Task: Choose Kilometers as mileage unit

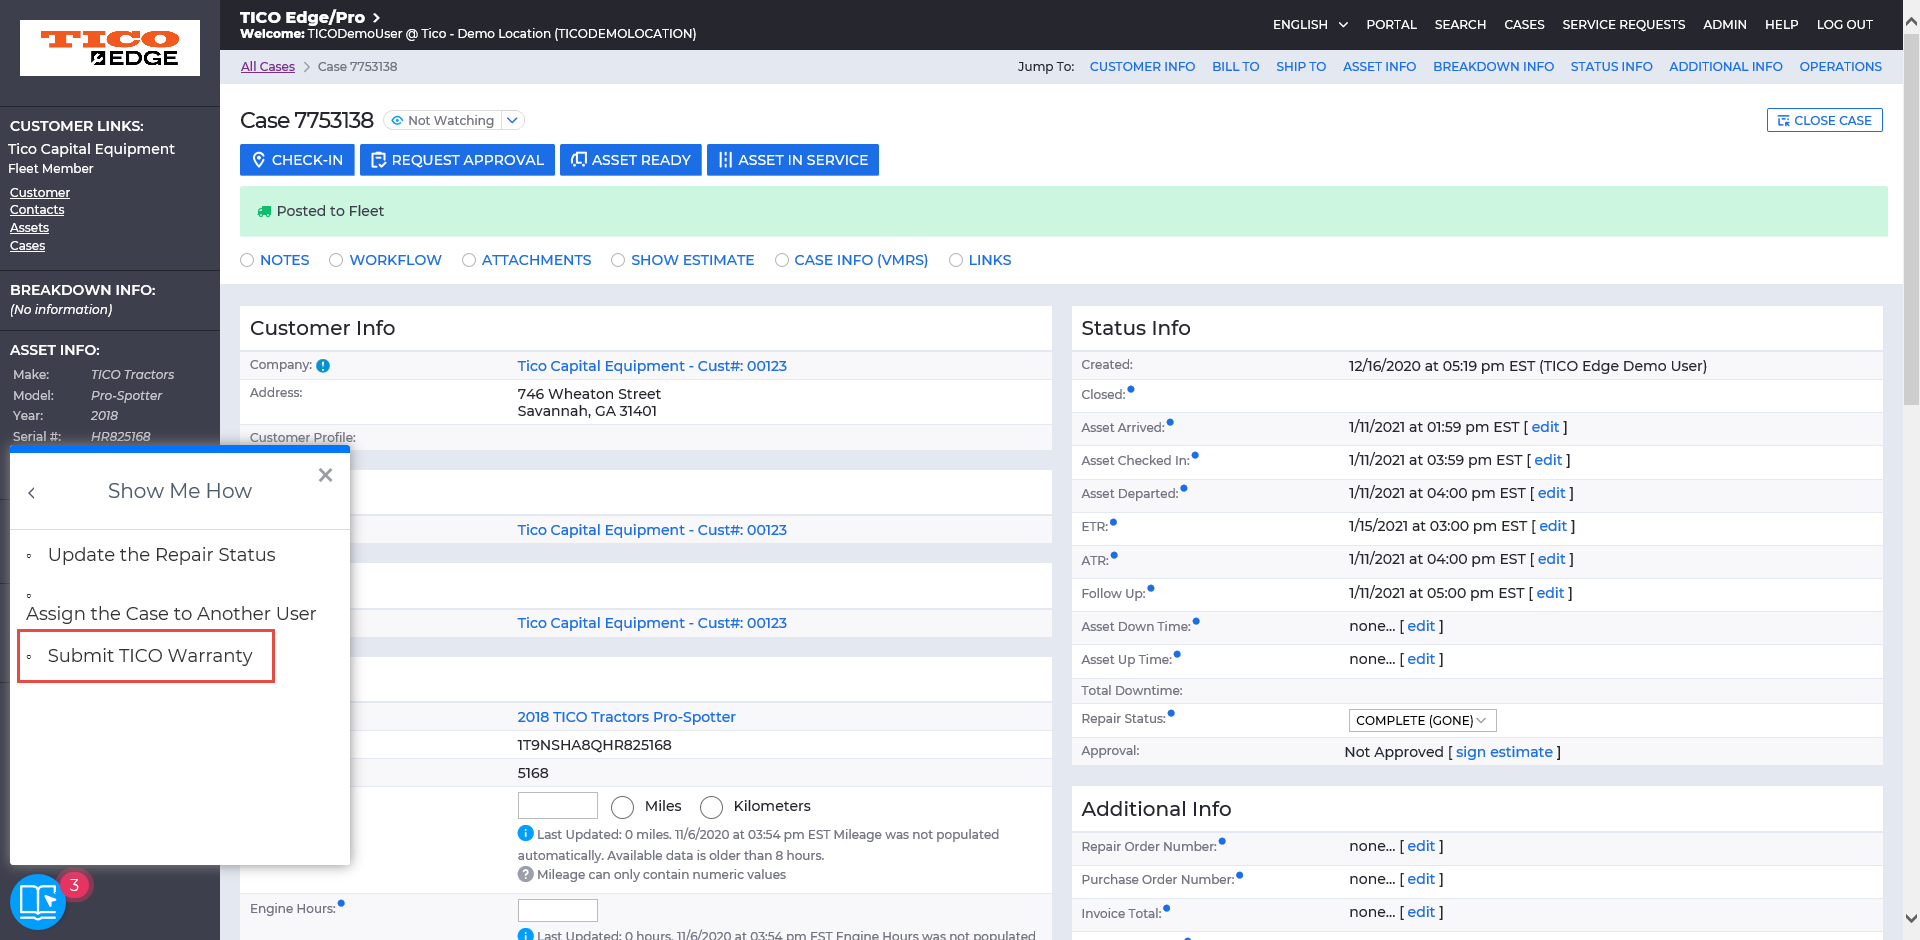Action: 711,807
